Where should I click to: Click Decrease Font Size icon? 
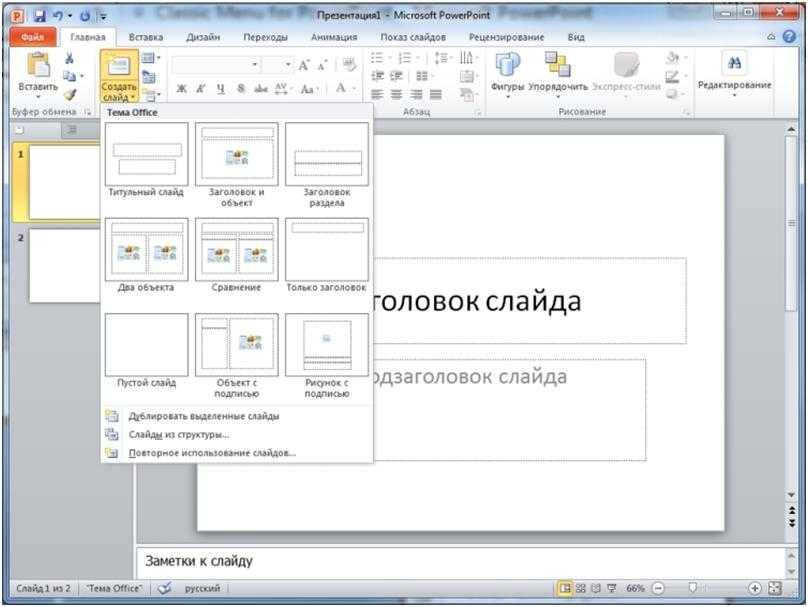pyautogui.click(x=323, y=65)
